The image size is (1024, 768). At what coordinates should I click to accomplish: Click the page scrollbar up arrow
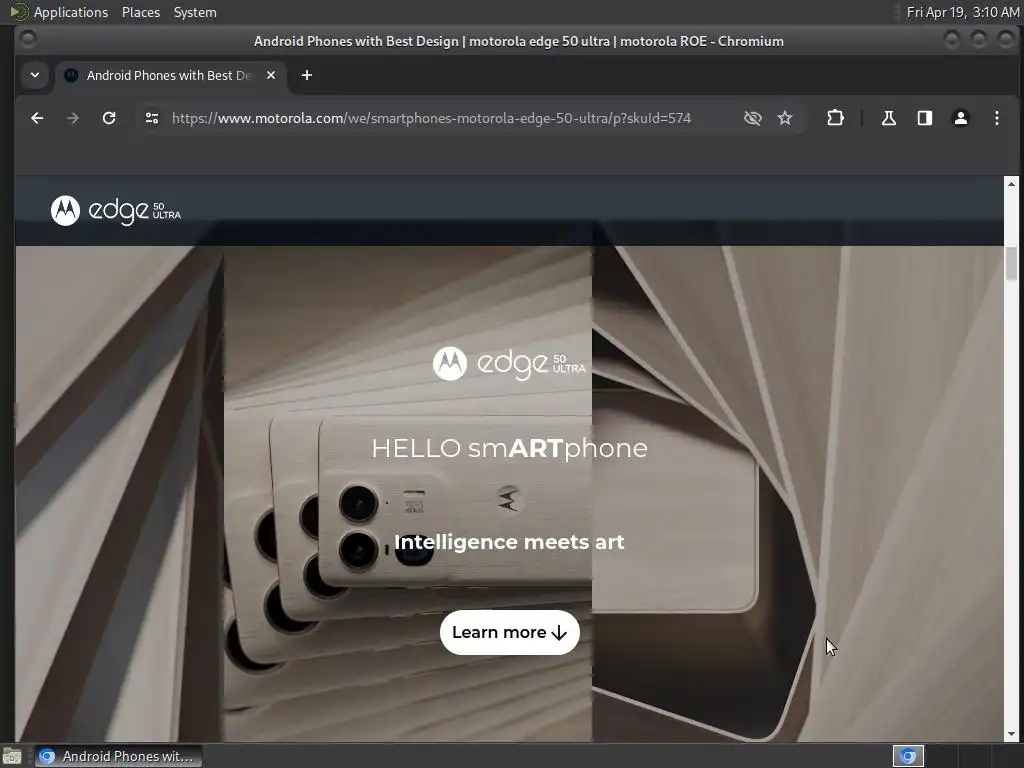[1011, 184]
